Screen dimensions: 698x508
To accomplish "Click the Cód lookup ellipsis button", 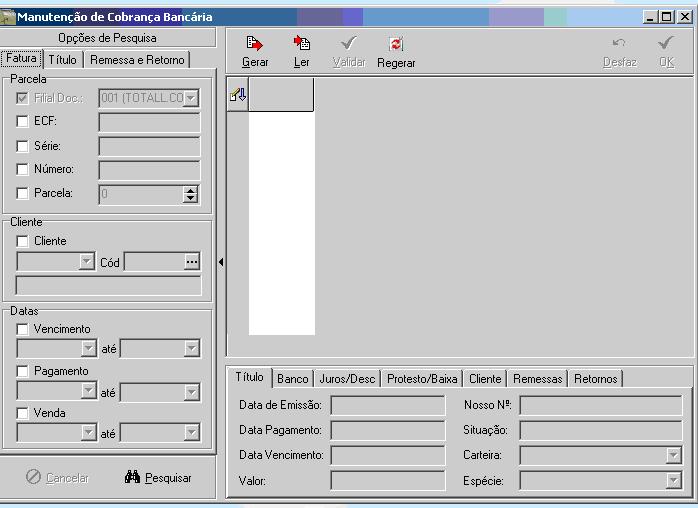I will click(192, 262).
